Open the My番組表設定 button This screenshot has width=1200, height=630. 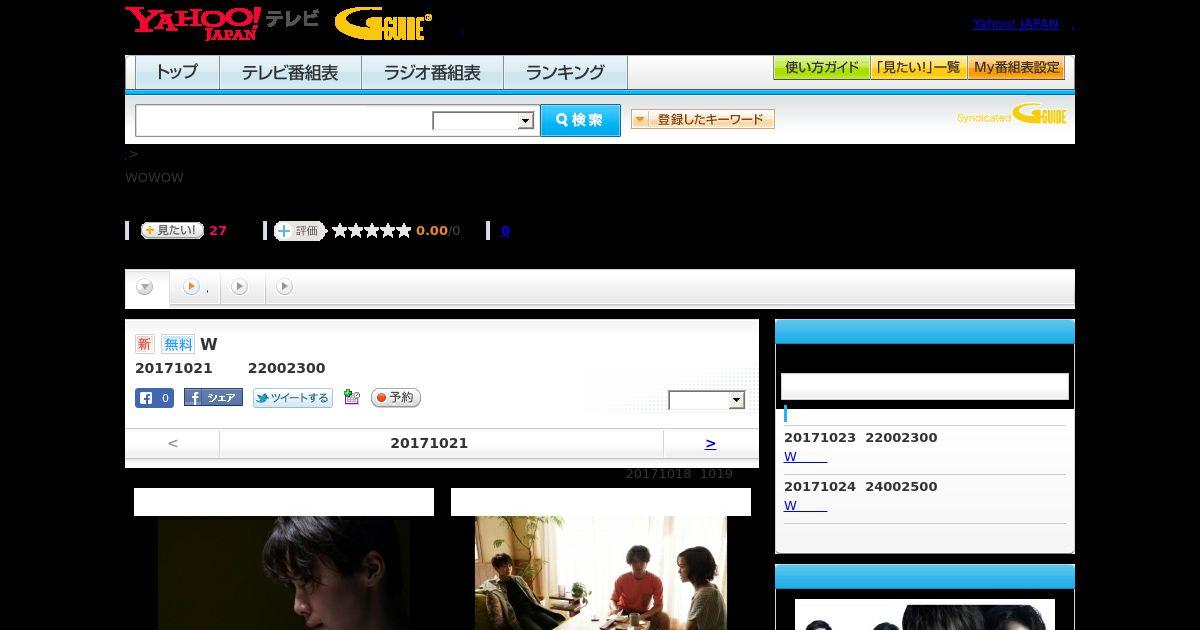coord(1016,68)
